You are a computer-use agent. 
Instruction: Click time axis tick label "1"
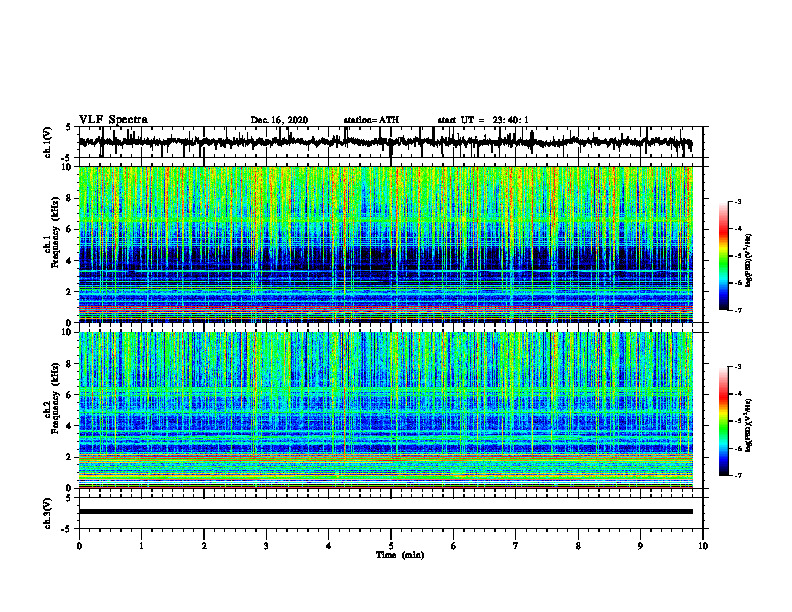[x=141, y=545]
